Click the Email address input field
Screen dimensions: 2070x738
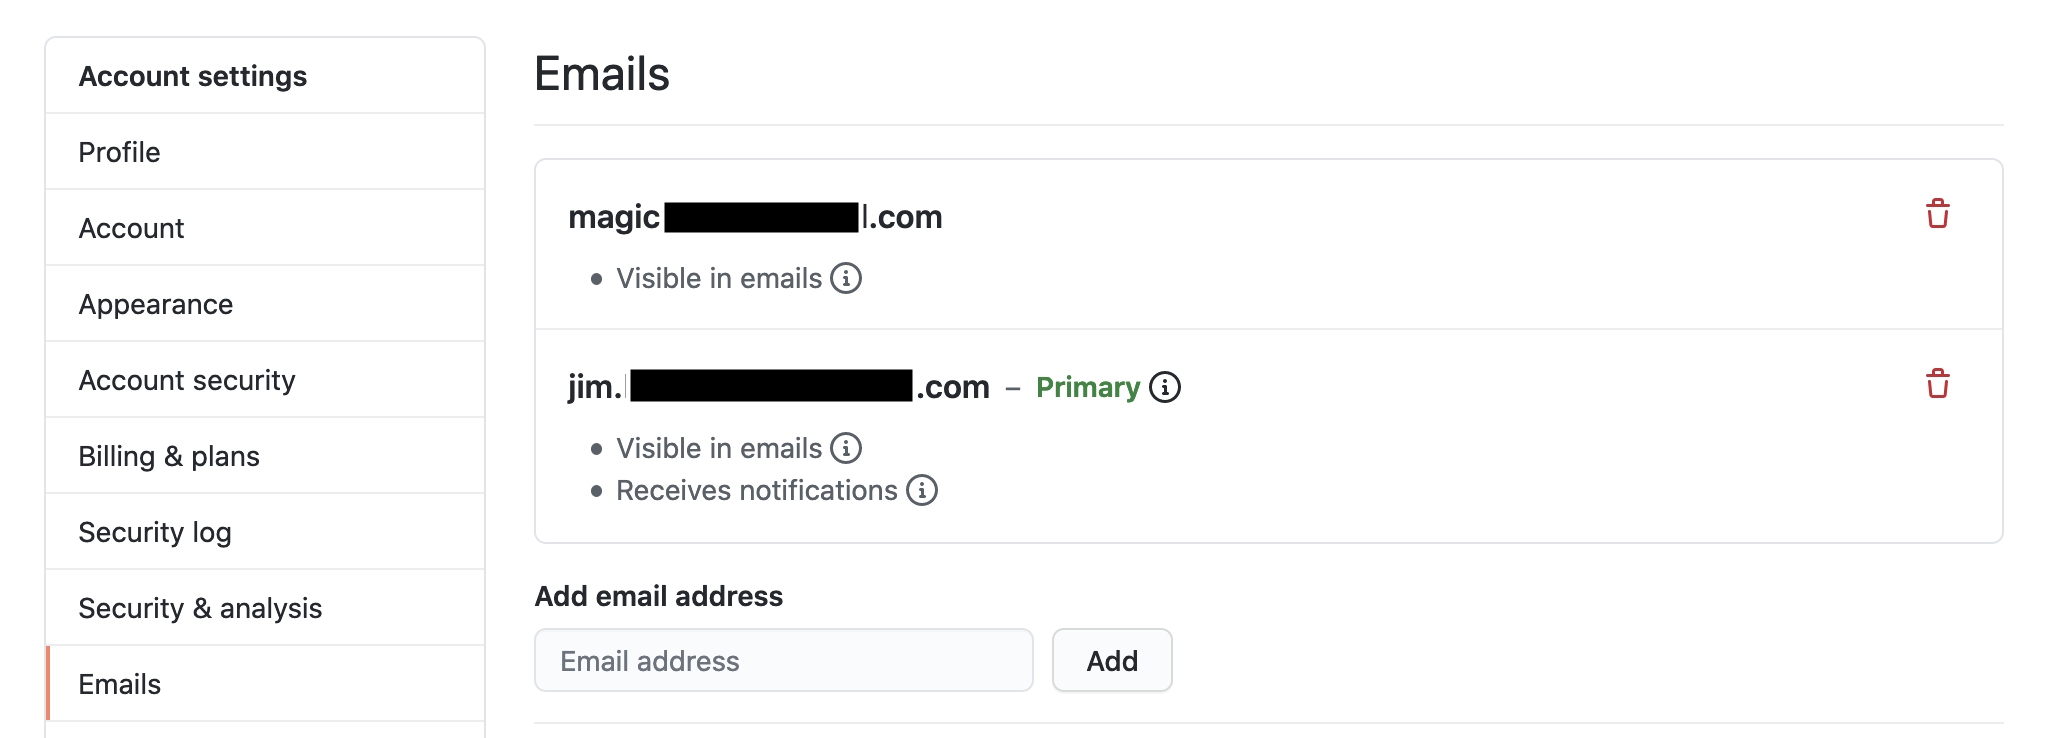(x=784, y=660)
